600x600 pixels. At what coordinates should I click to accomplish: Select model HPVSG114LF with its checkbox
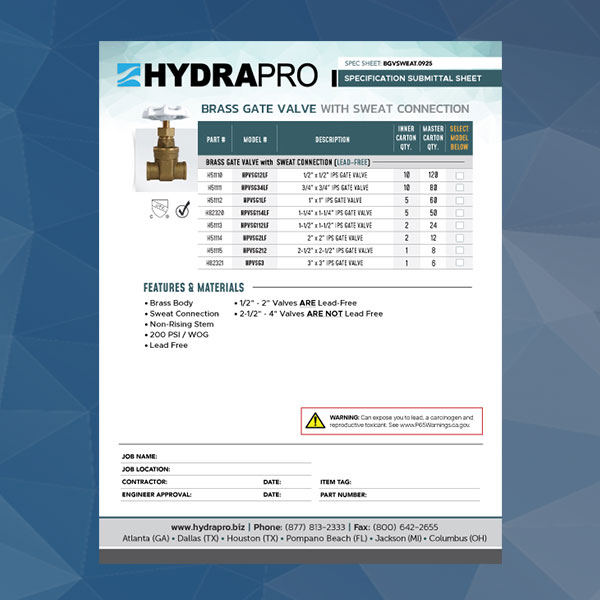[x=460, y=213]
